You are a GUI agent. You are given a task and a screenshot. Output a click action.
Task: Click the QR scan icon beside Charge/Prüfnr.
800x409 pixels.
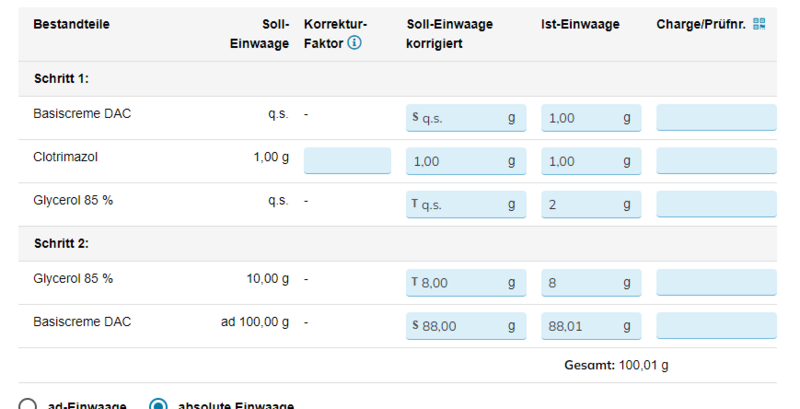point(759,24)
